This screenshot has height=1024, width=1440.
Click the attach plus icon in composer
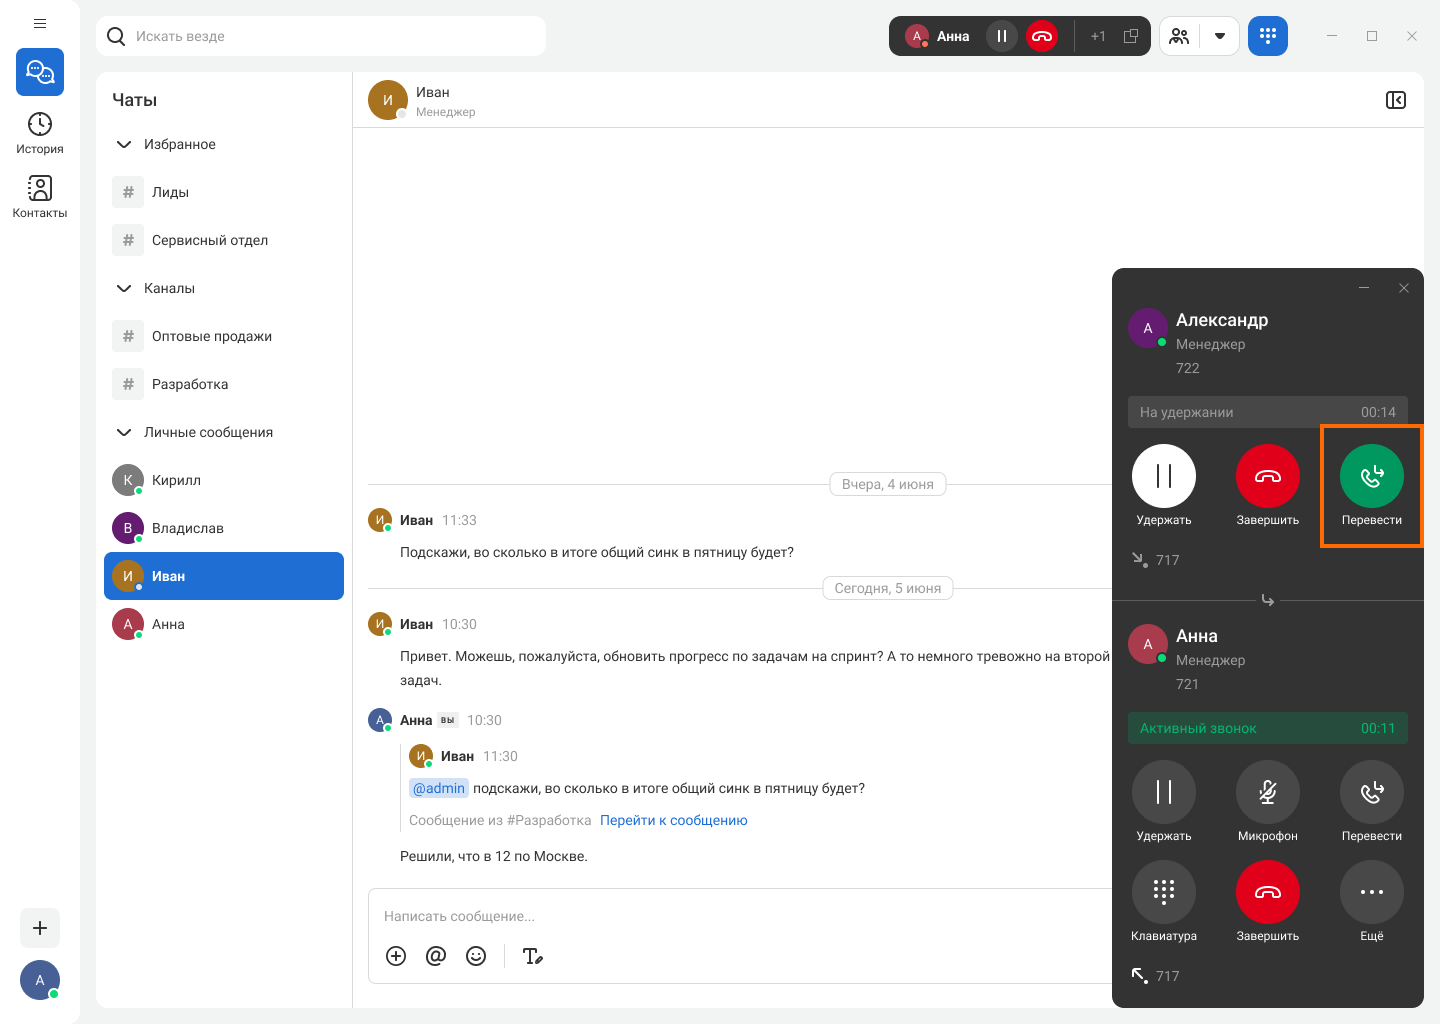(396, 956)
